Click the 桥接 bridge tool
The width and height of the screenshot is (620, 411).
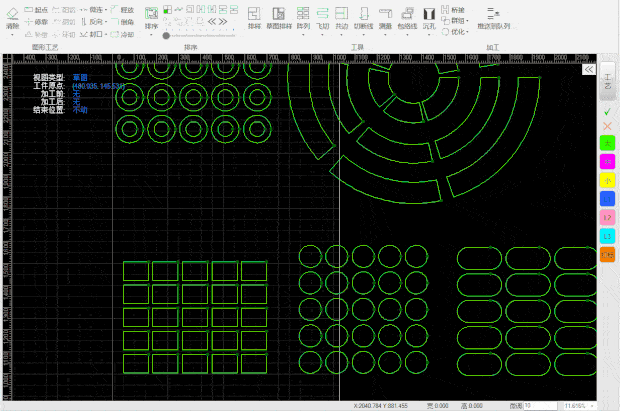click(x=453, y=9)
